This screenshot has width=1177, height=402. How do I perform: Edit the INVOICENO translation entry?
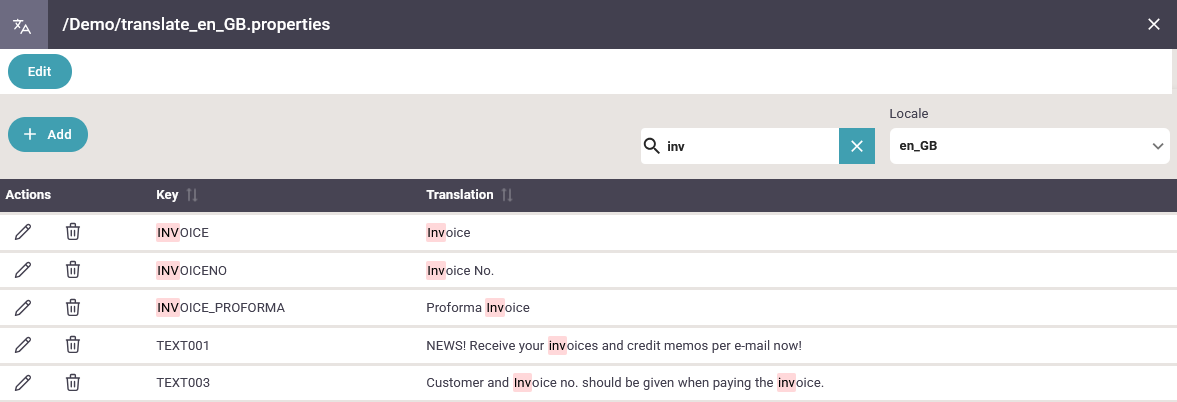point(23,269)
